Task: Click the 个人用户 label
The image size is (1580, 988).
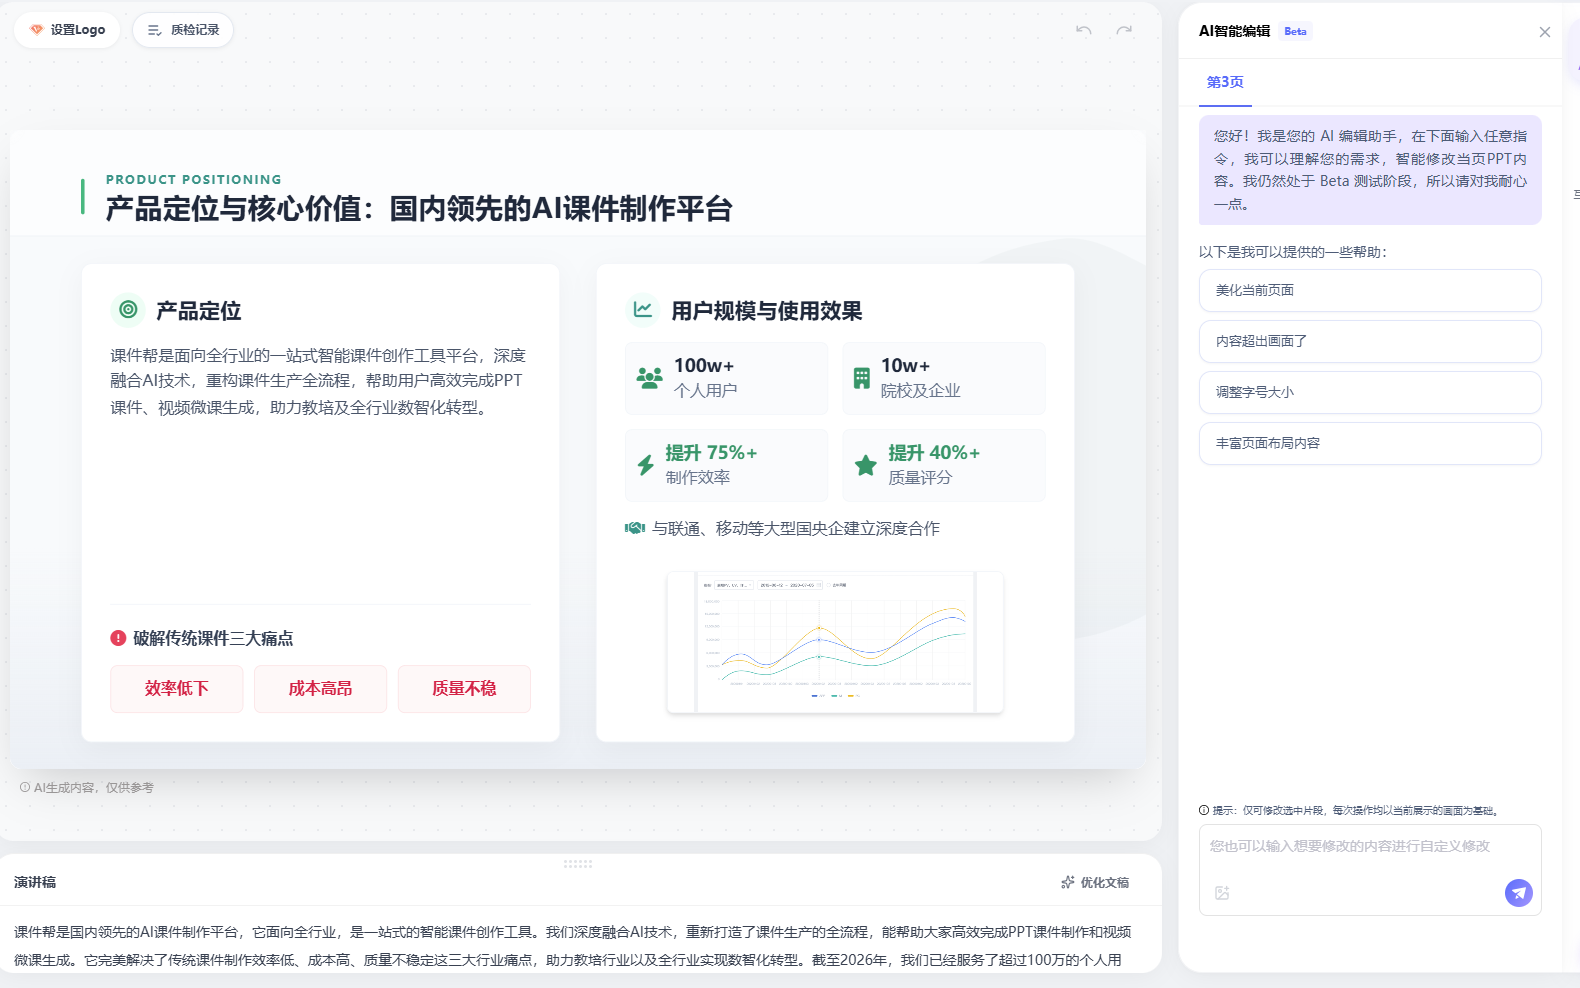Action: point(705,391)
